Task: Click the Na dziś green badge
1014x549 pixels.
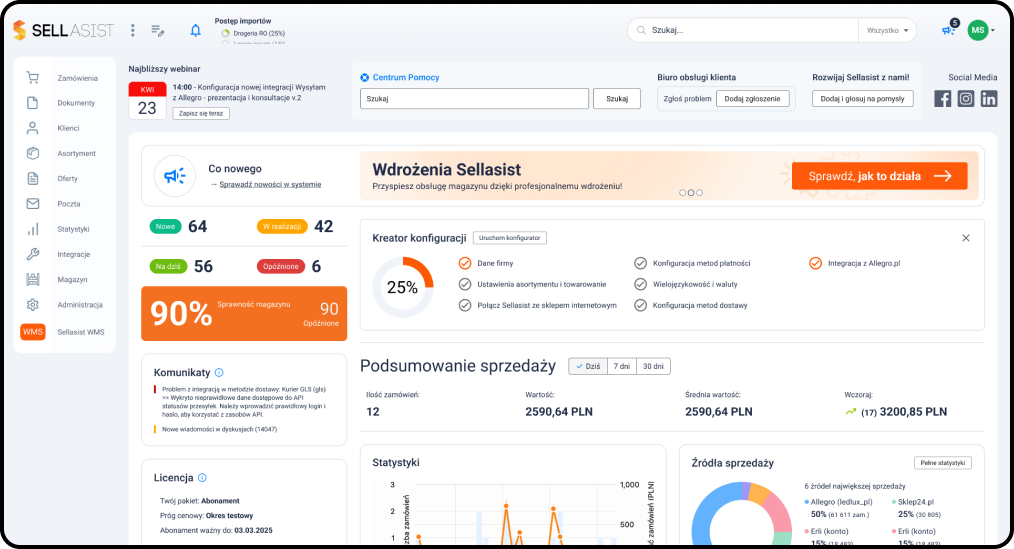Action: pos(168,266)
